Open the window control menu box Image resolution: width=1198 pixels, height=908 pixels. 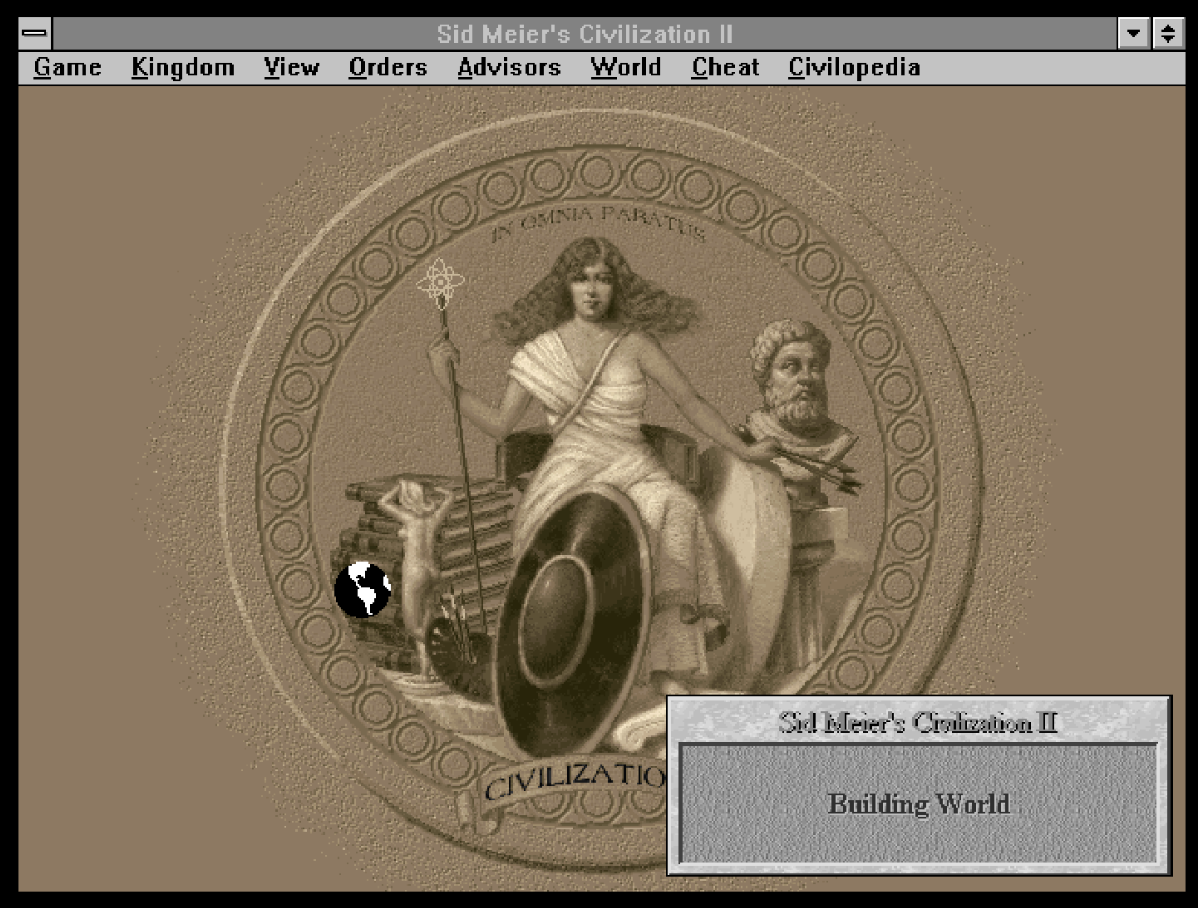pos(35,34)
